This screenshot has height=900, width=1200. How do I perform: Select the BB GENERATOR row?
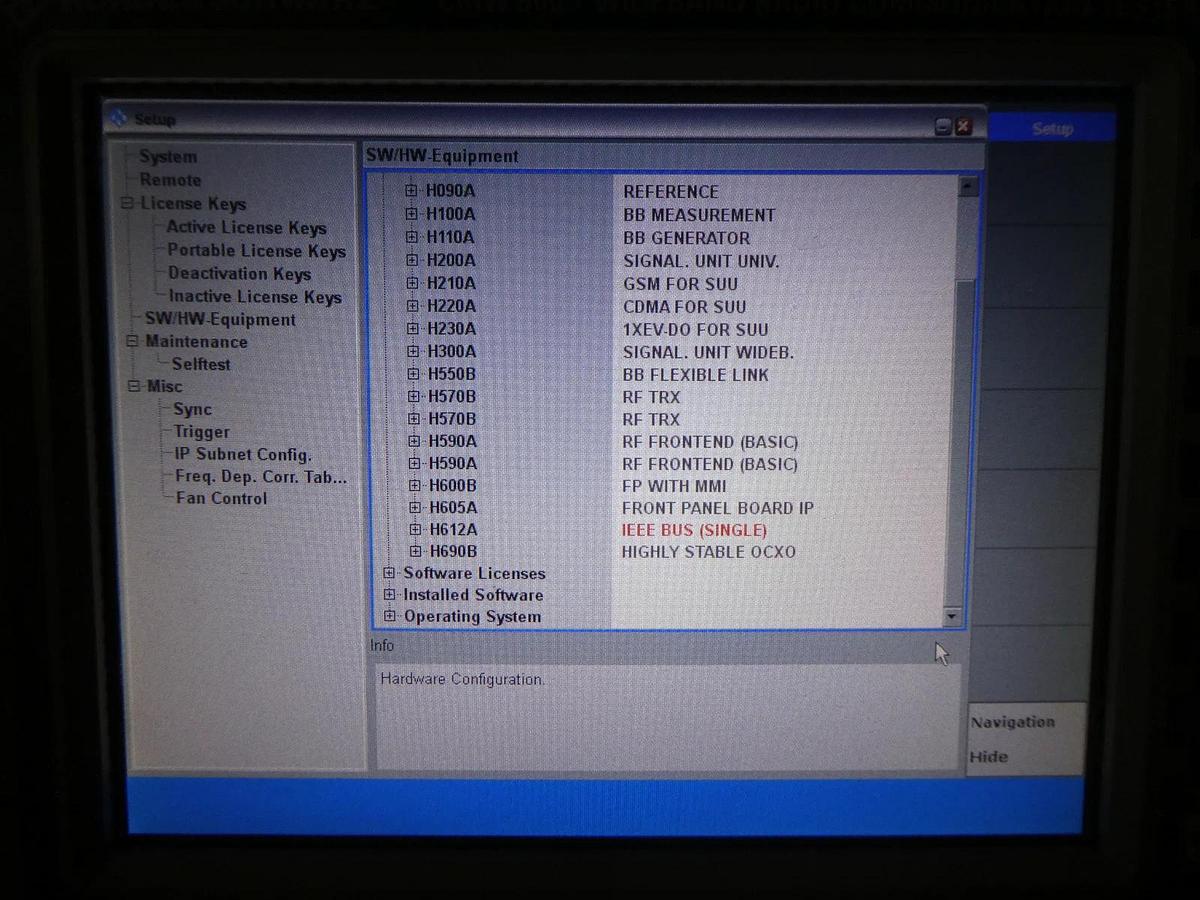click(x=686, y=238)
